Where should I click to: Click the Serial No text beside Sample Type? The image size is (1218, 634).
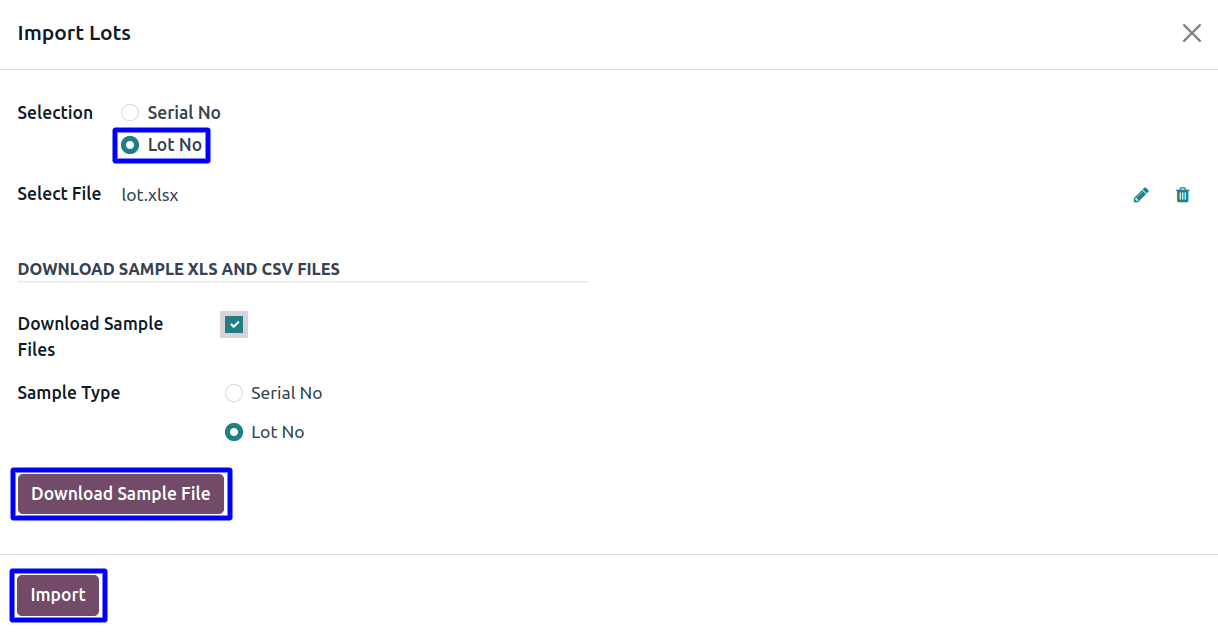(287, 393)
